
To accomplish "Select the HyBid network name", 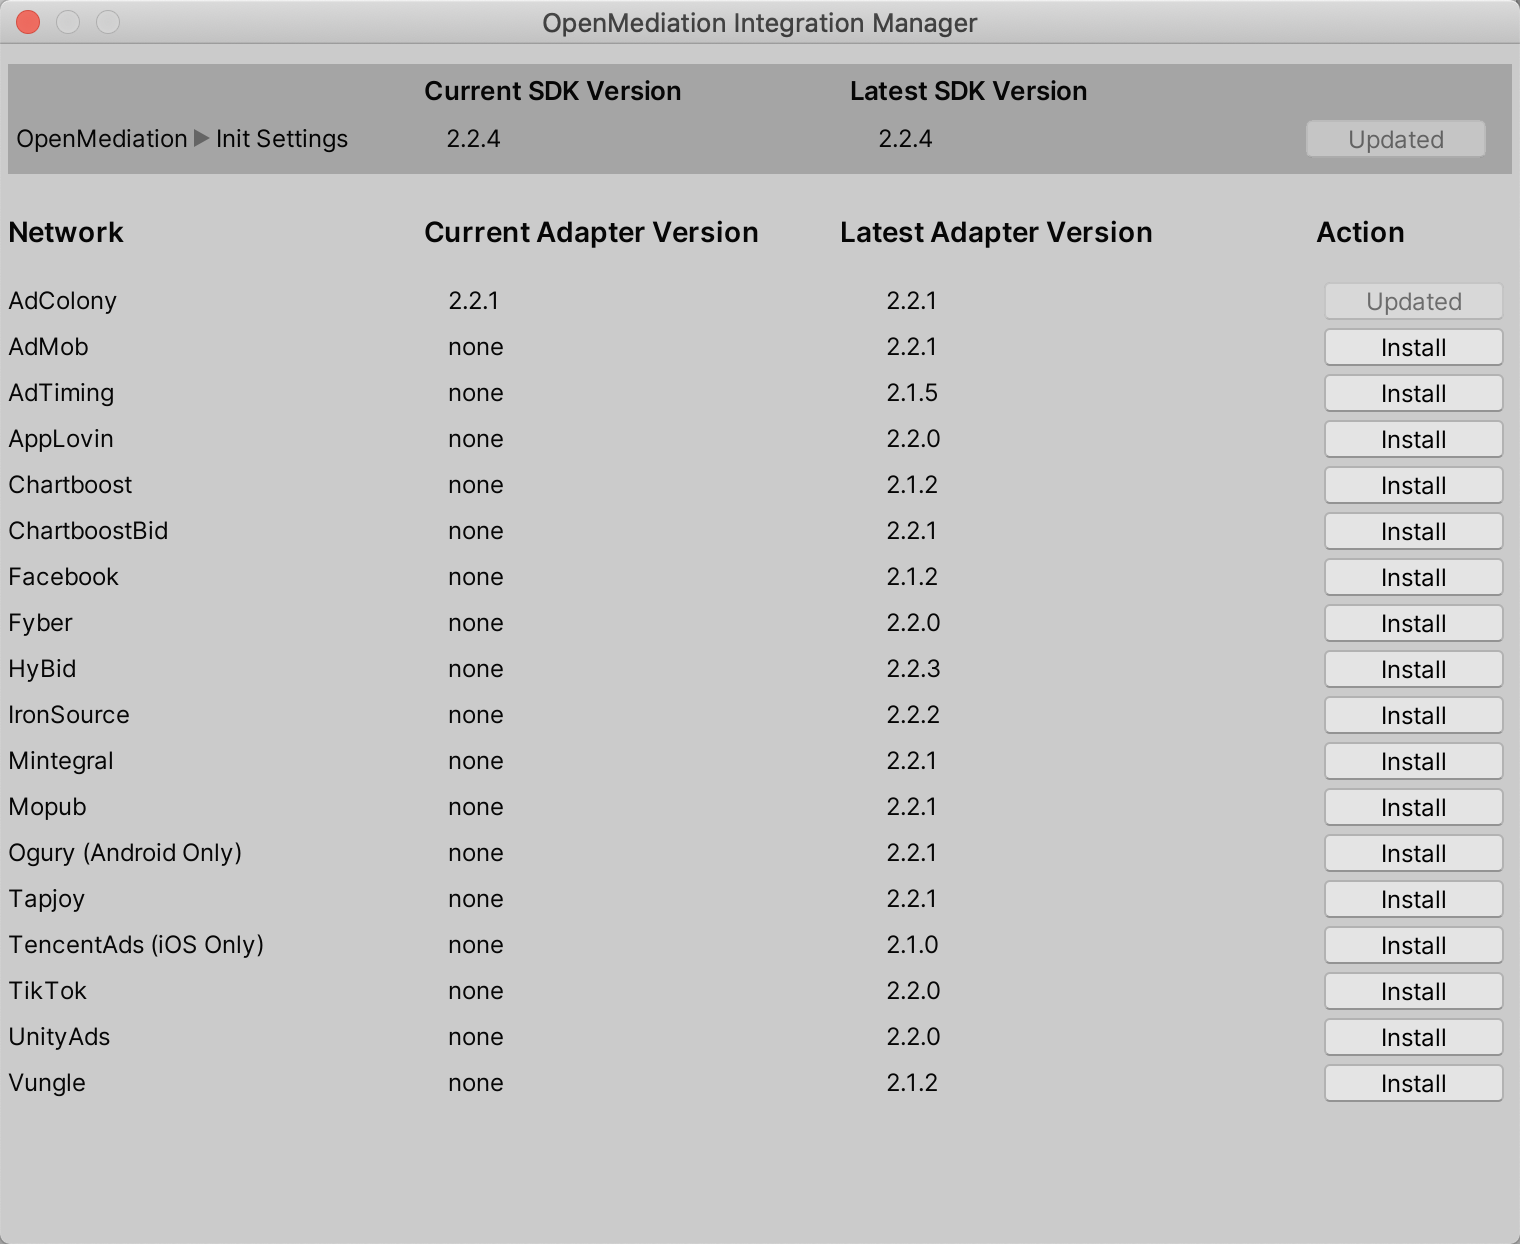I will point(42,669).
